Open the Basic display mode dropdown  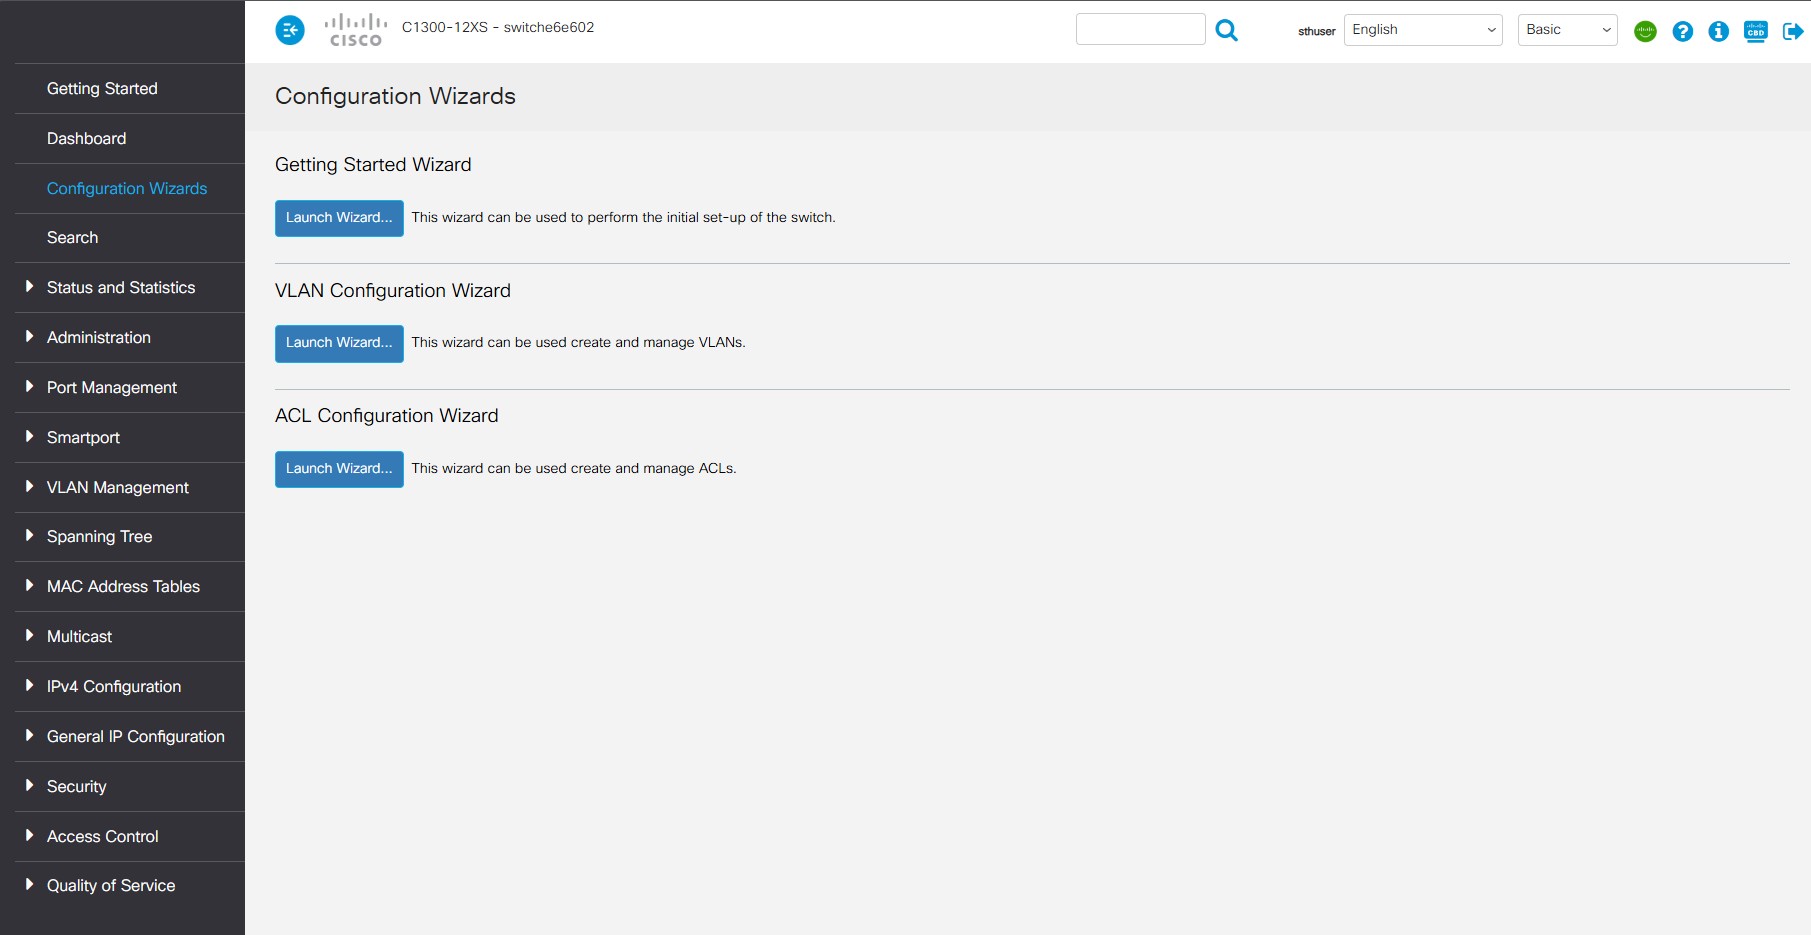(1567, 30)
